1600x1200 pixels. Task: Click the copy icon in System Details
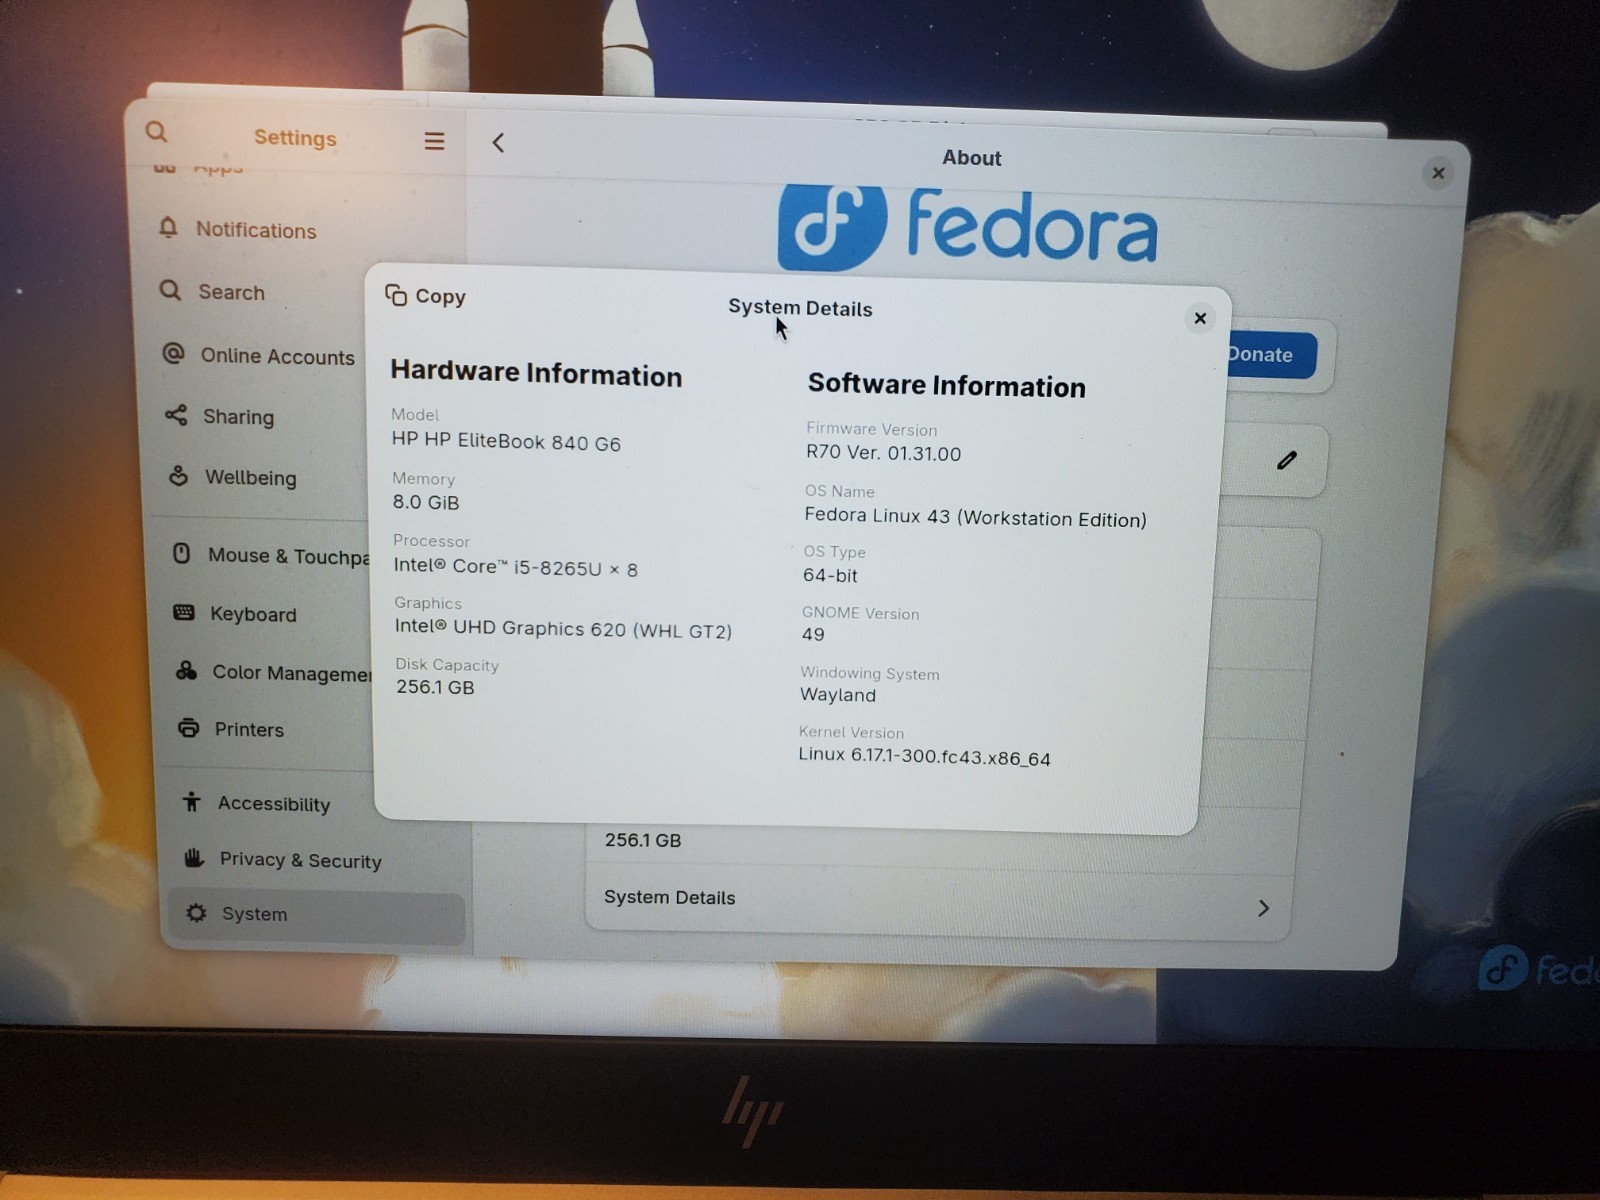(396, 295)
